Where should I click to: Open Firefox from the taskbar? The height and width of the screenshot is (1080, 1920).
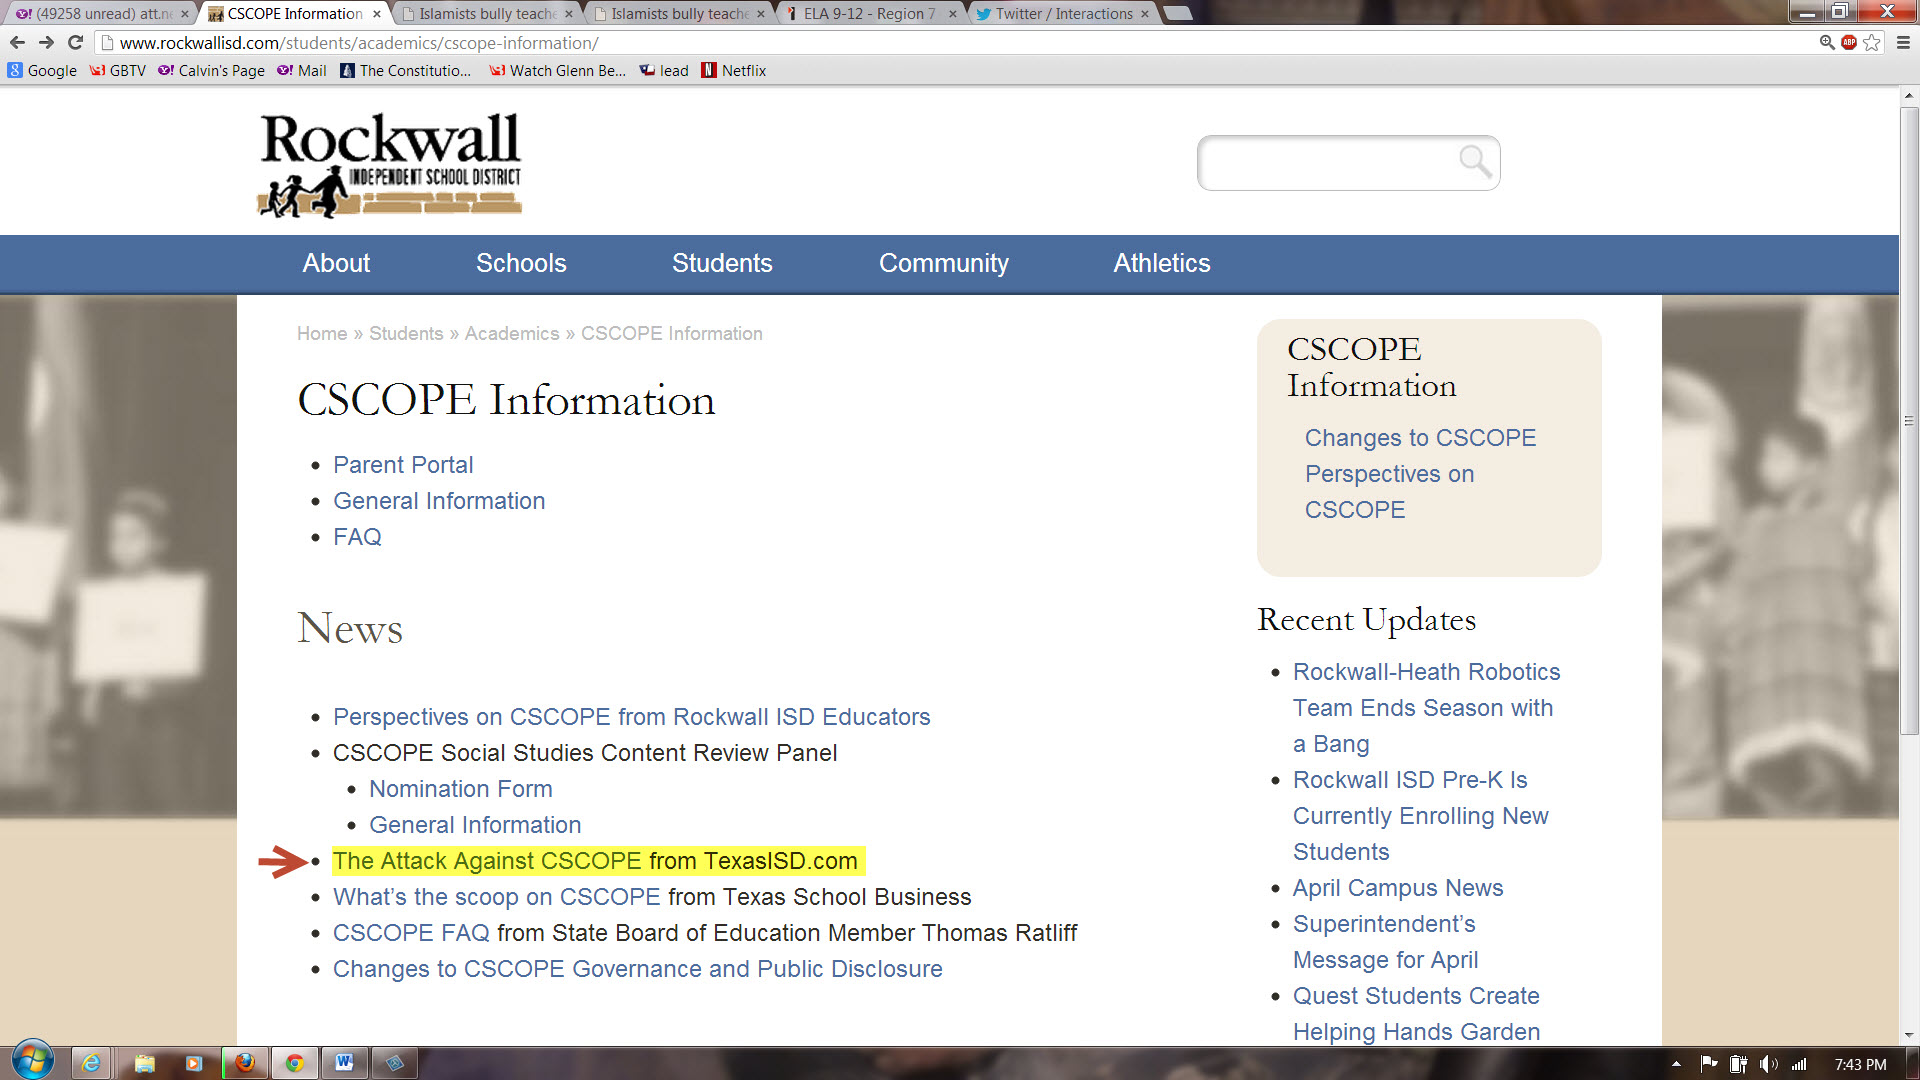point(245,1063)
